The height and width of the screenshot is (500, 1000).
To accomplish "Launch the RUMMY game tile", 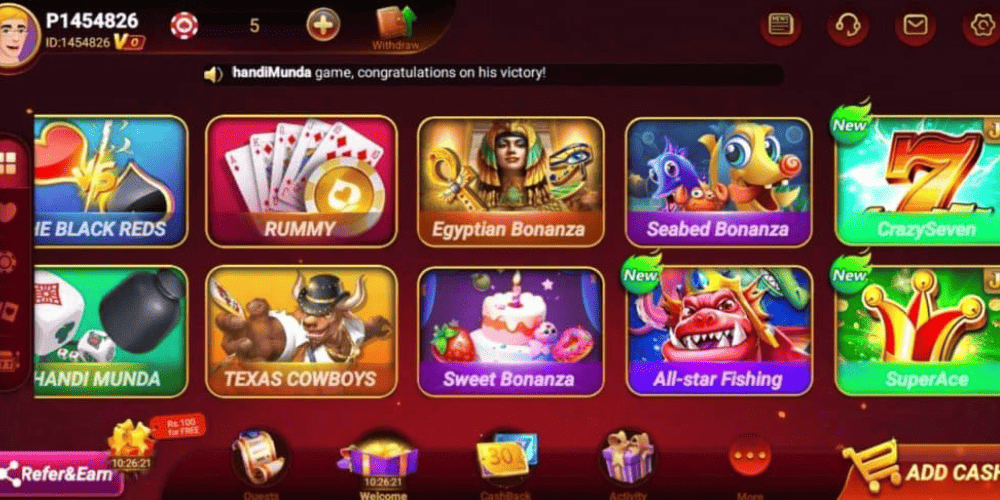I will [x=301, y=181].
